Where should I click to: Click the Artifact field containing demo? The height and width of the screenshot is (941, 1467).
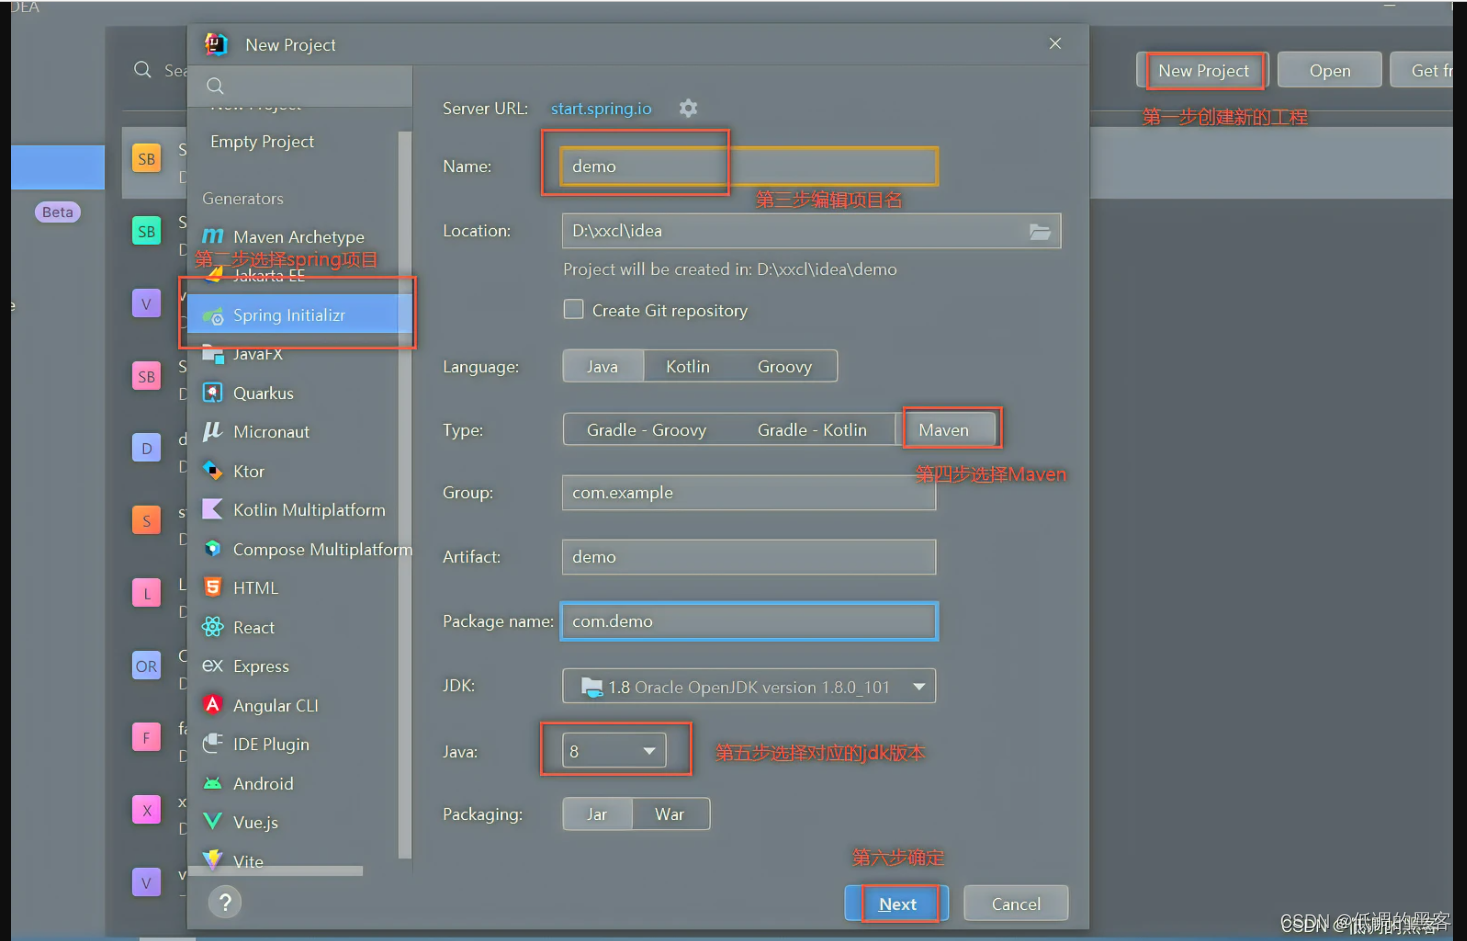749,557
